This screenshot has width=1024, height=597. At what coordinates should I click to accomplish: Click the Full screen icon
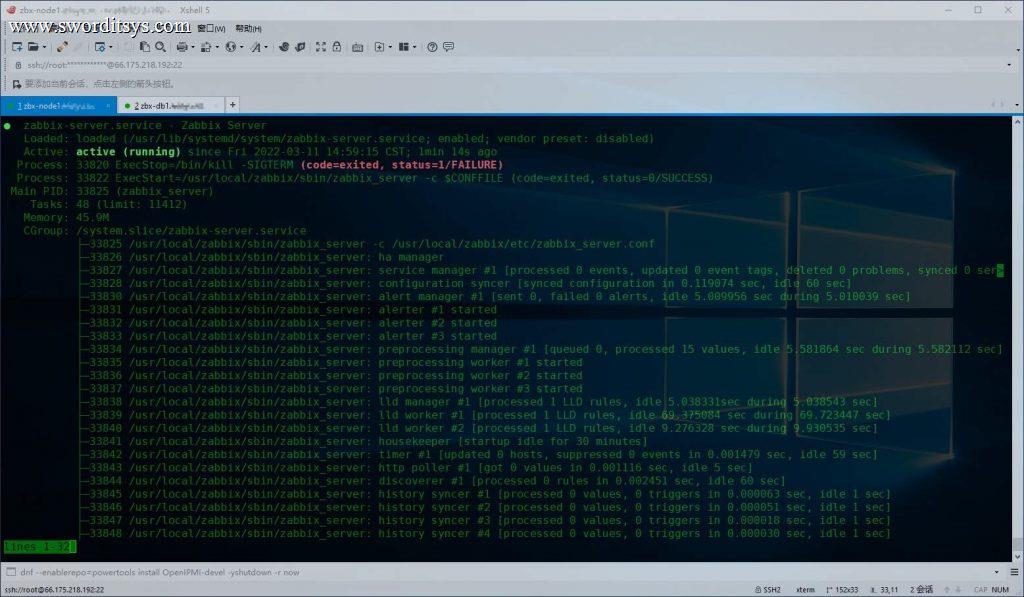tap(321, 47)
